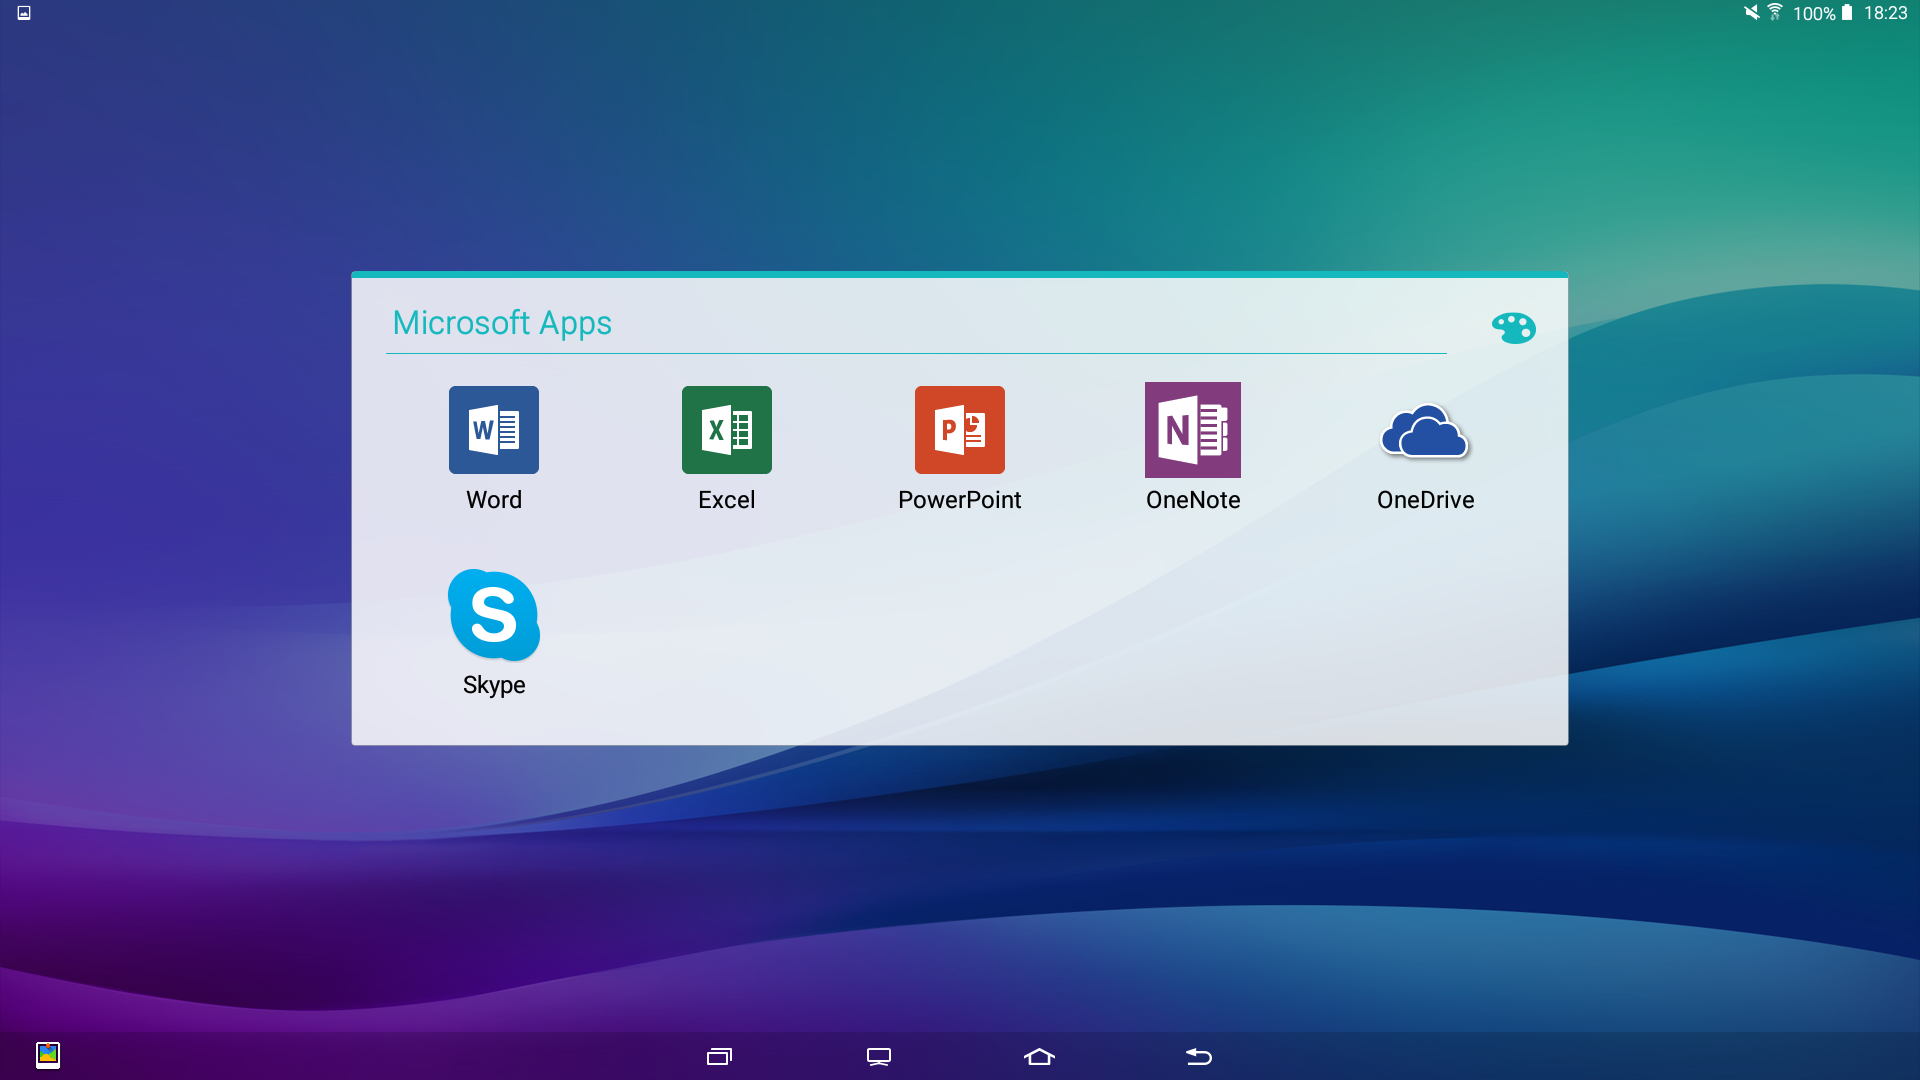The width and height of the screenshot is (1920, 1080).
Task: Open the gallery icon in bottom bar
Action: (48, 1055)
